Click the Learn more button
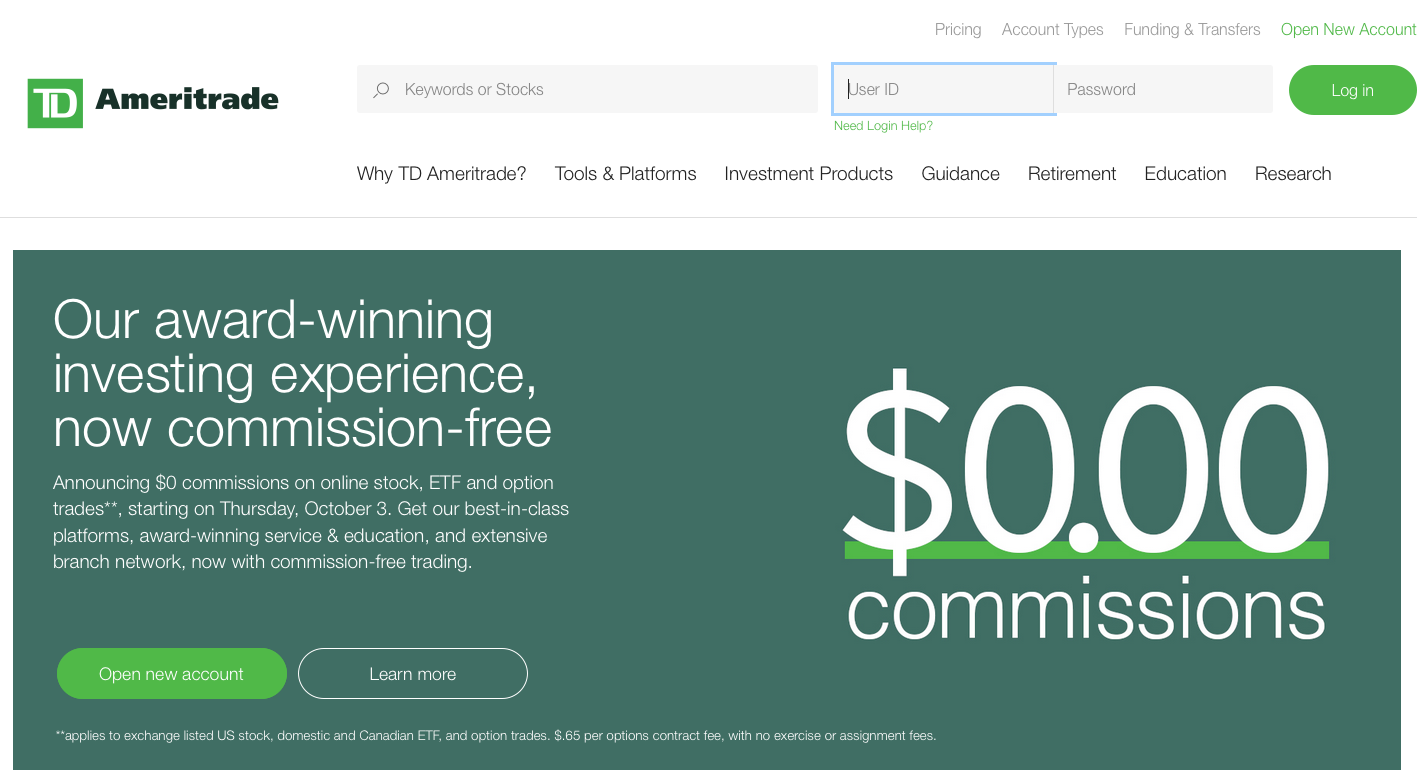This screenshot has width=1426, height=780. point(413,674)
